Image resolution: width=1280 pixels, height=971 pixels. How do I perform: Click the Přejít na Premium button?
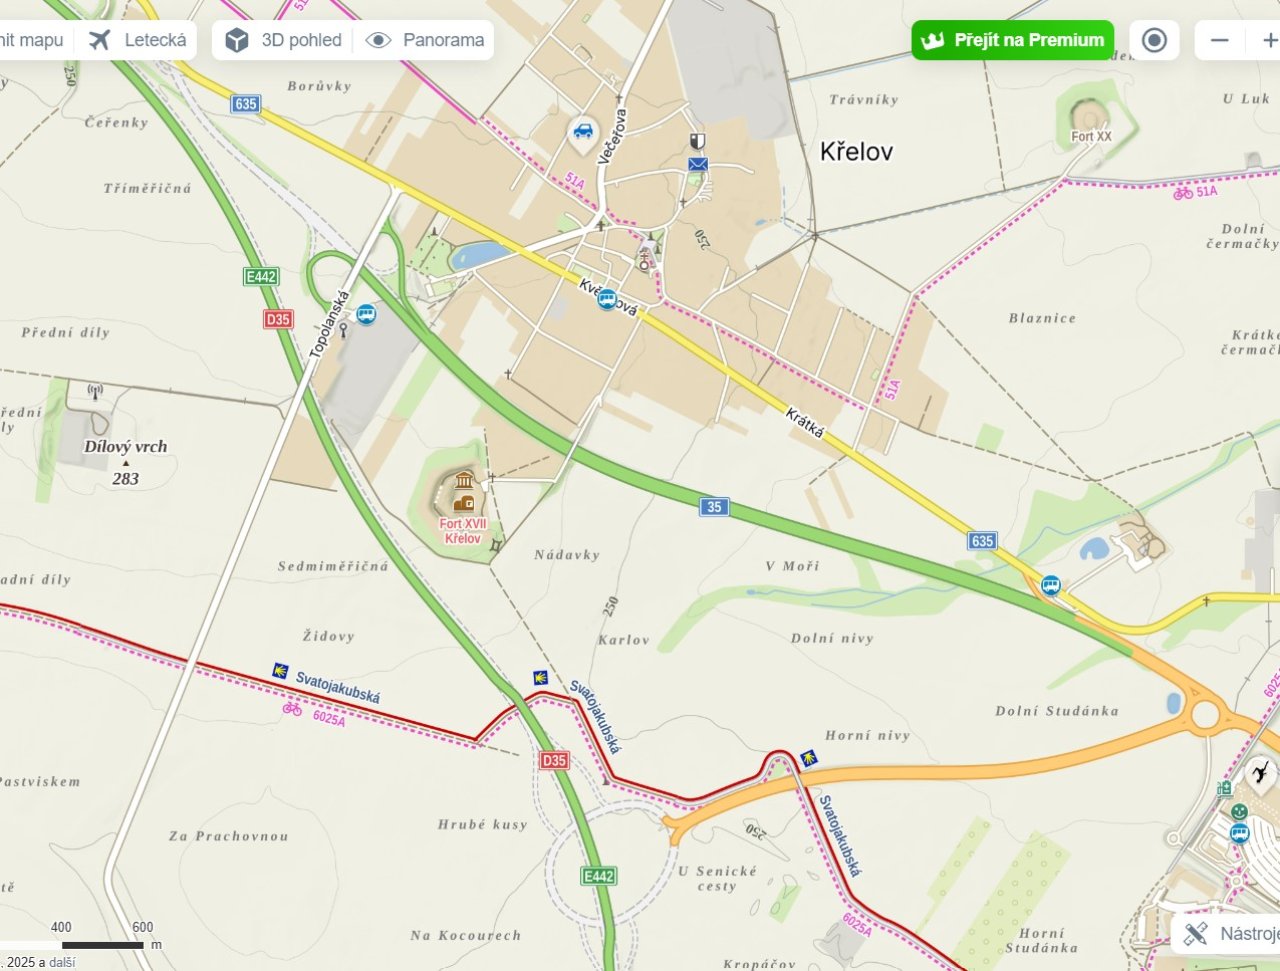point(1012,40)
